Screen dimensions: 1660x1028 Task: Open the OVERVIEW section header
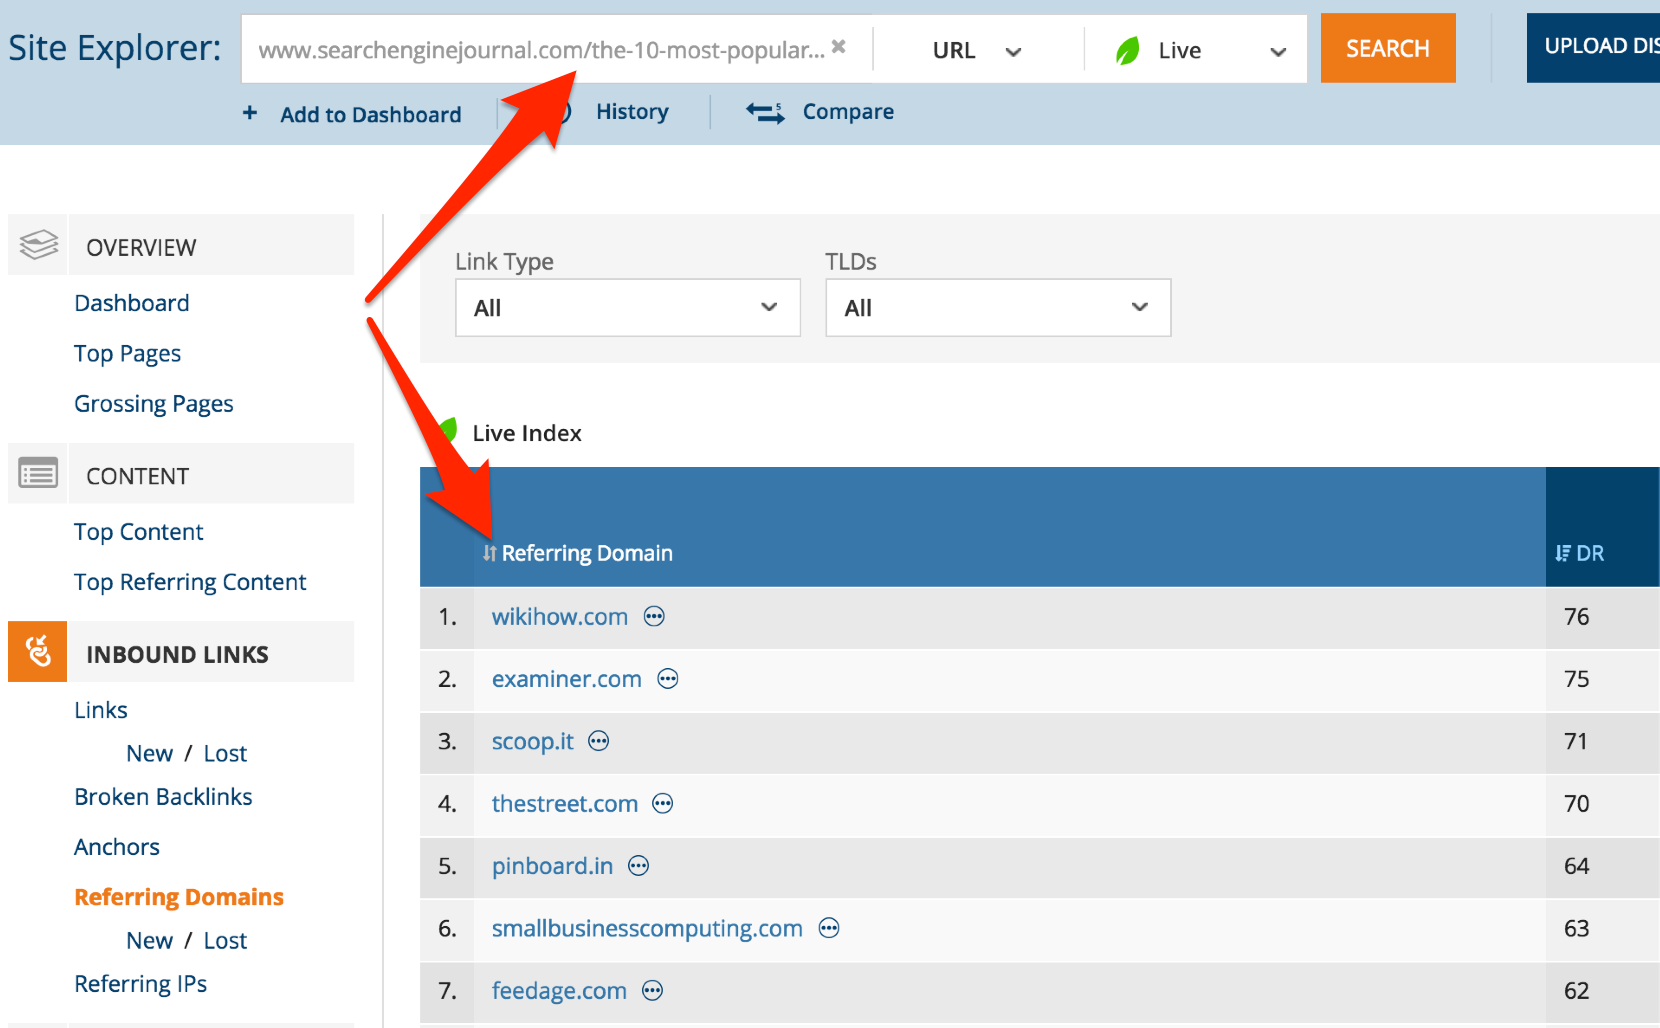[181, 245]
